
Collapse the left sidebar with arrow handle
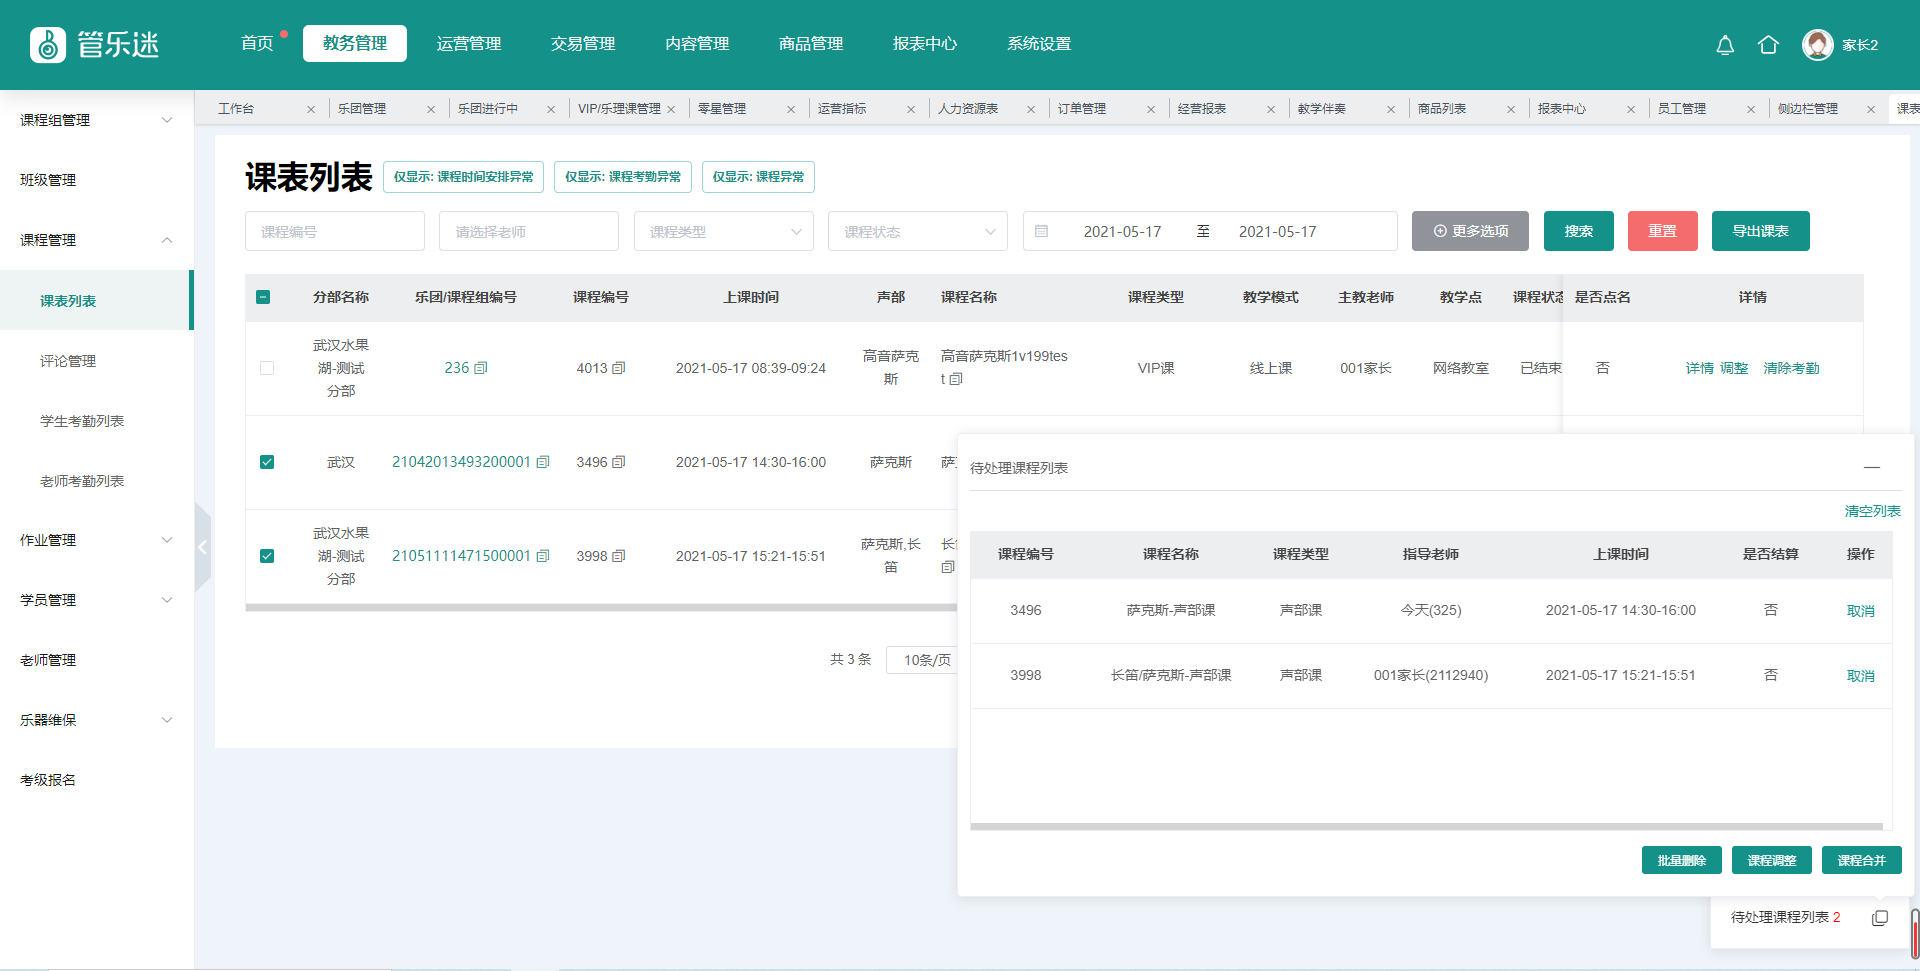point(203,547)
